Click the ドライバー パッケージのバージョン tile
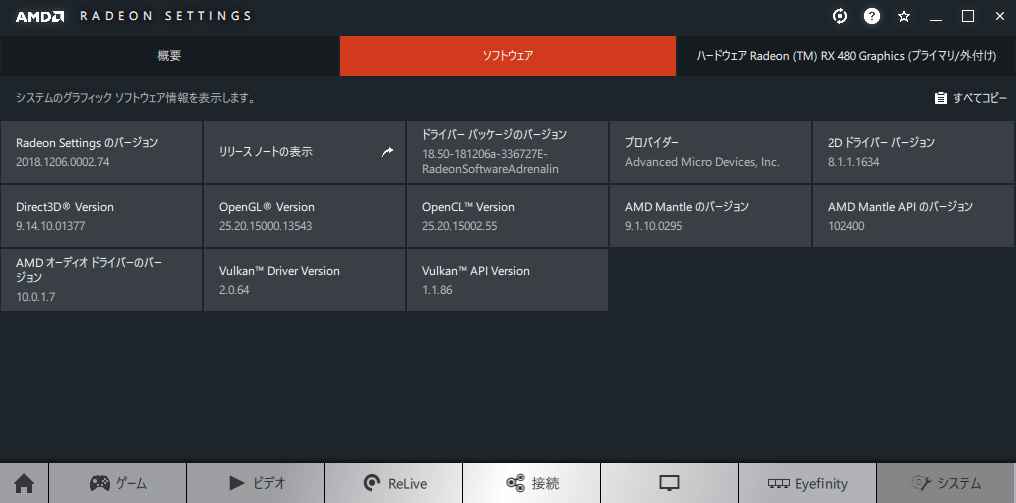Viewport: 1016px width, 503px height. 507,152
